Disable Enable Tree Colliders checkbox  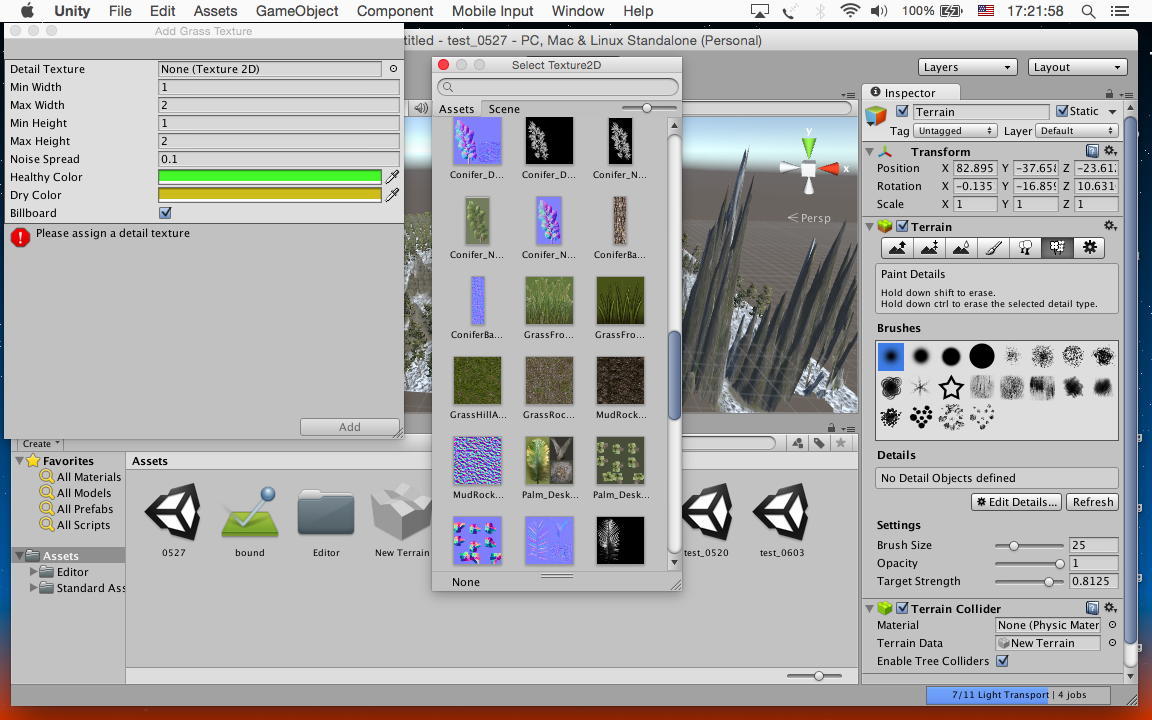coord(1002,661)
